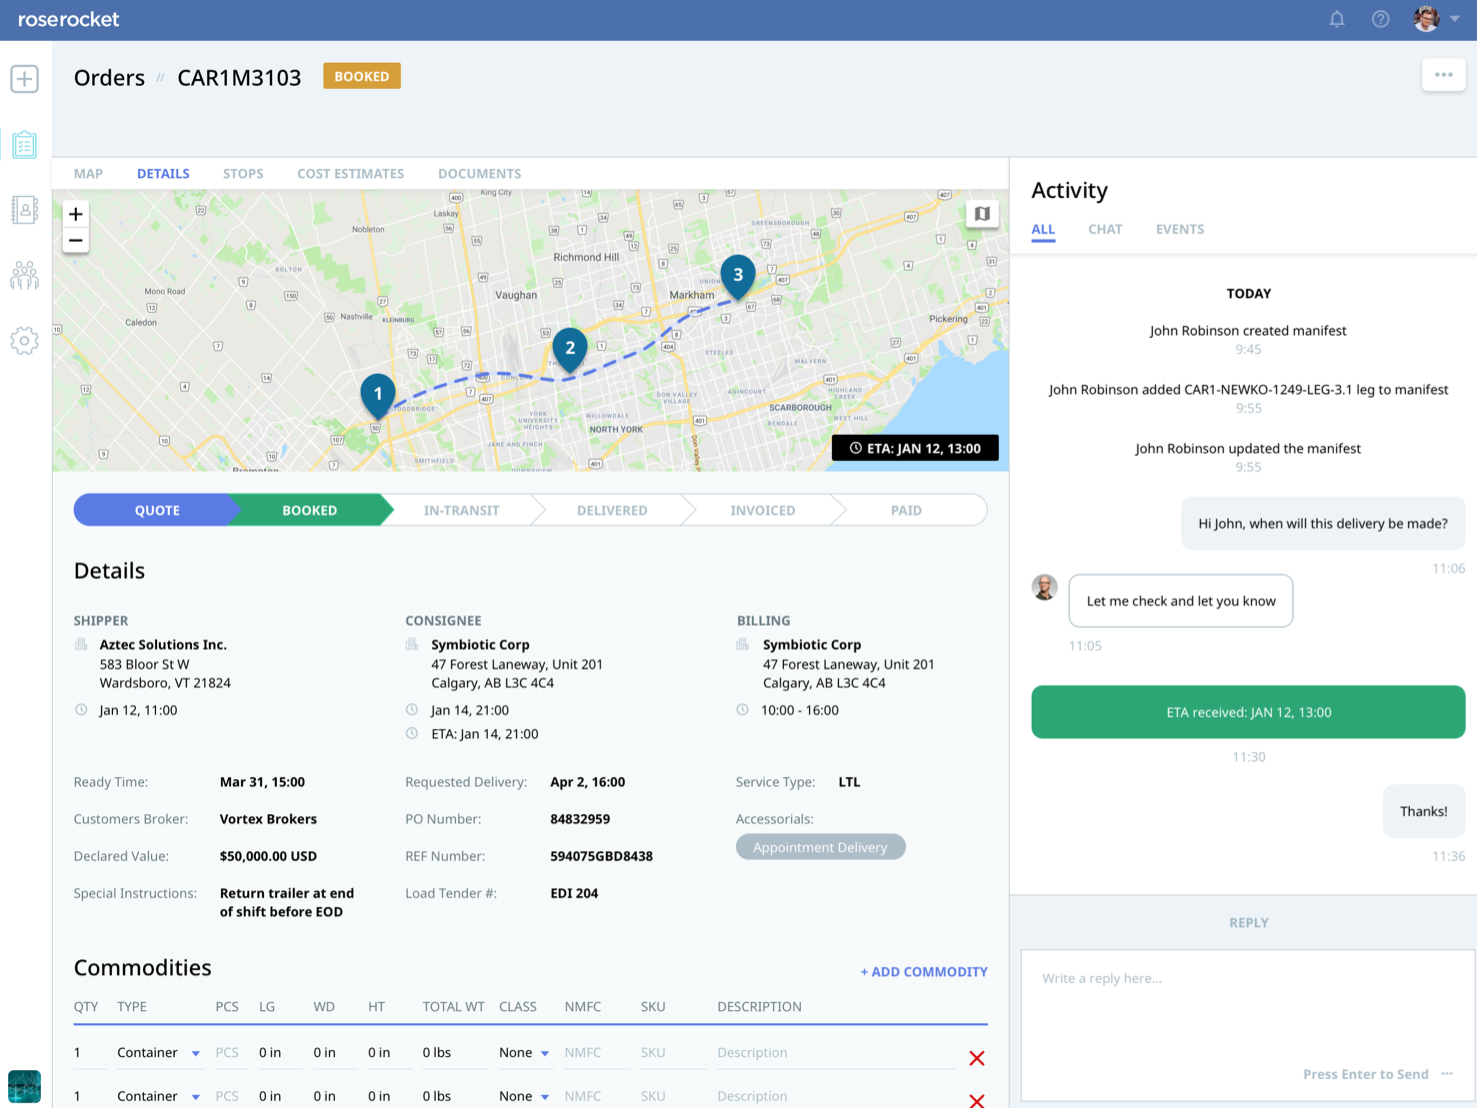Switch to the COST ESTIMATES tab
Viewport: 1477px width, 1108px height.
click(351, 173)
